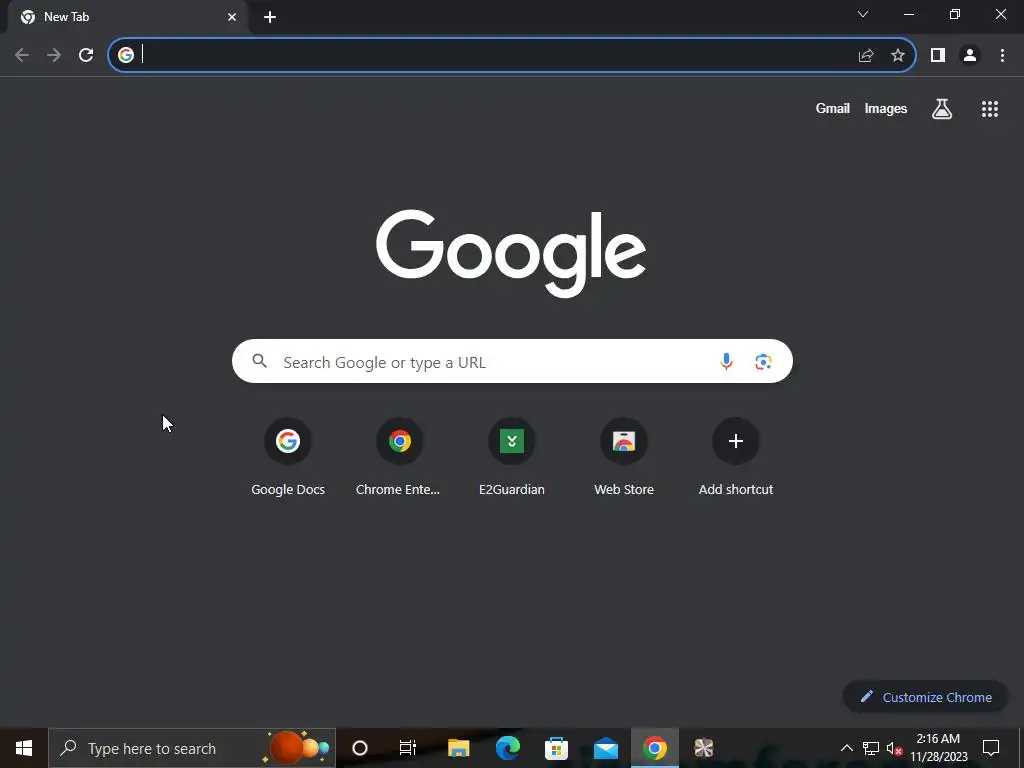Click the Google search box

(x=512, y=361)
